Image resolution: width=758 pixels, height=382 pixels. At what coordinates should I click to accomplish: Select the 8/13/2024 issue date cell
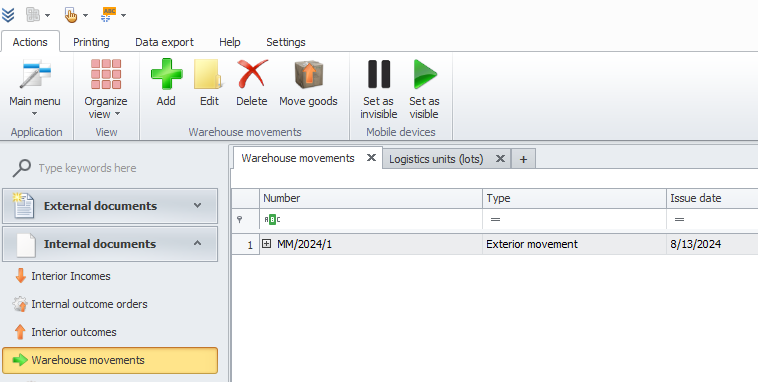coord(712,244)
